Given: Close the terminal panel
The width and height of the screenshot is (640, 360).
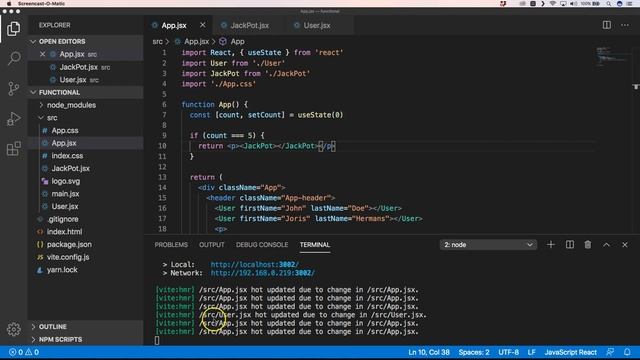Looking at the screenshot, I should click(x=624, y=244).
